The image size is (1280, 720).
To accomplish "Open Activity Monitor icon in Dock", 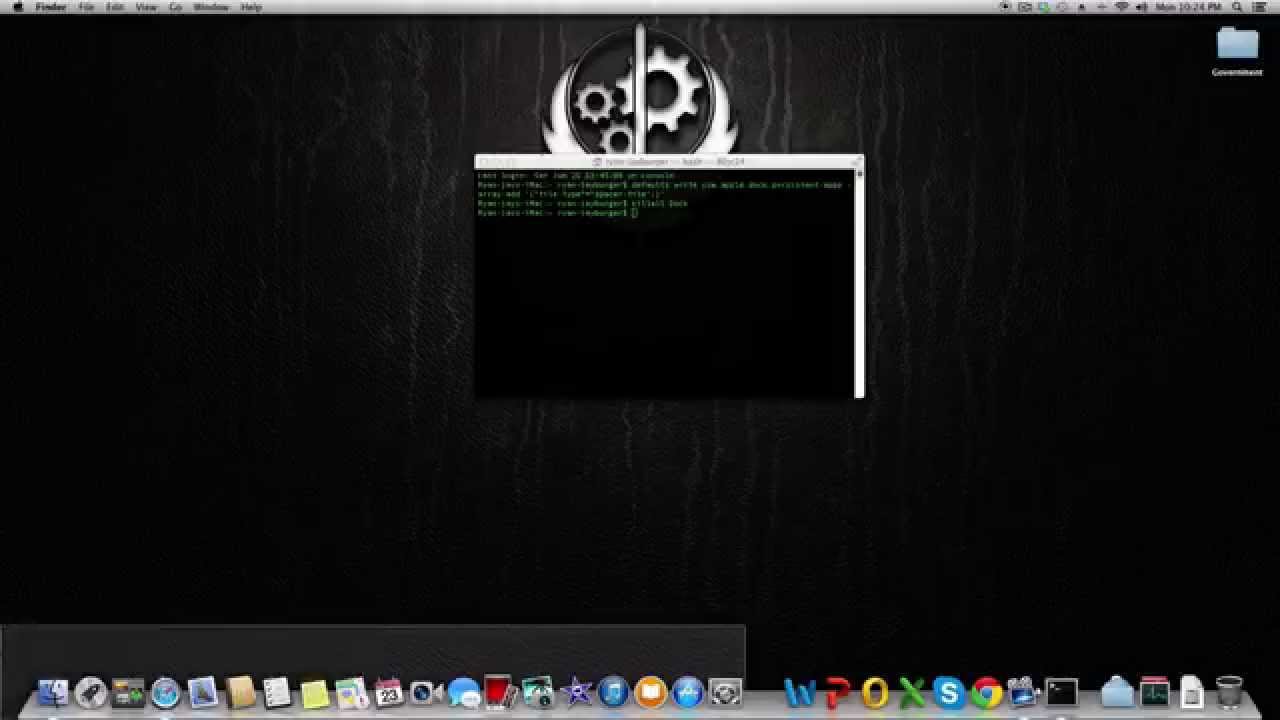I will (1155, 692).
